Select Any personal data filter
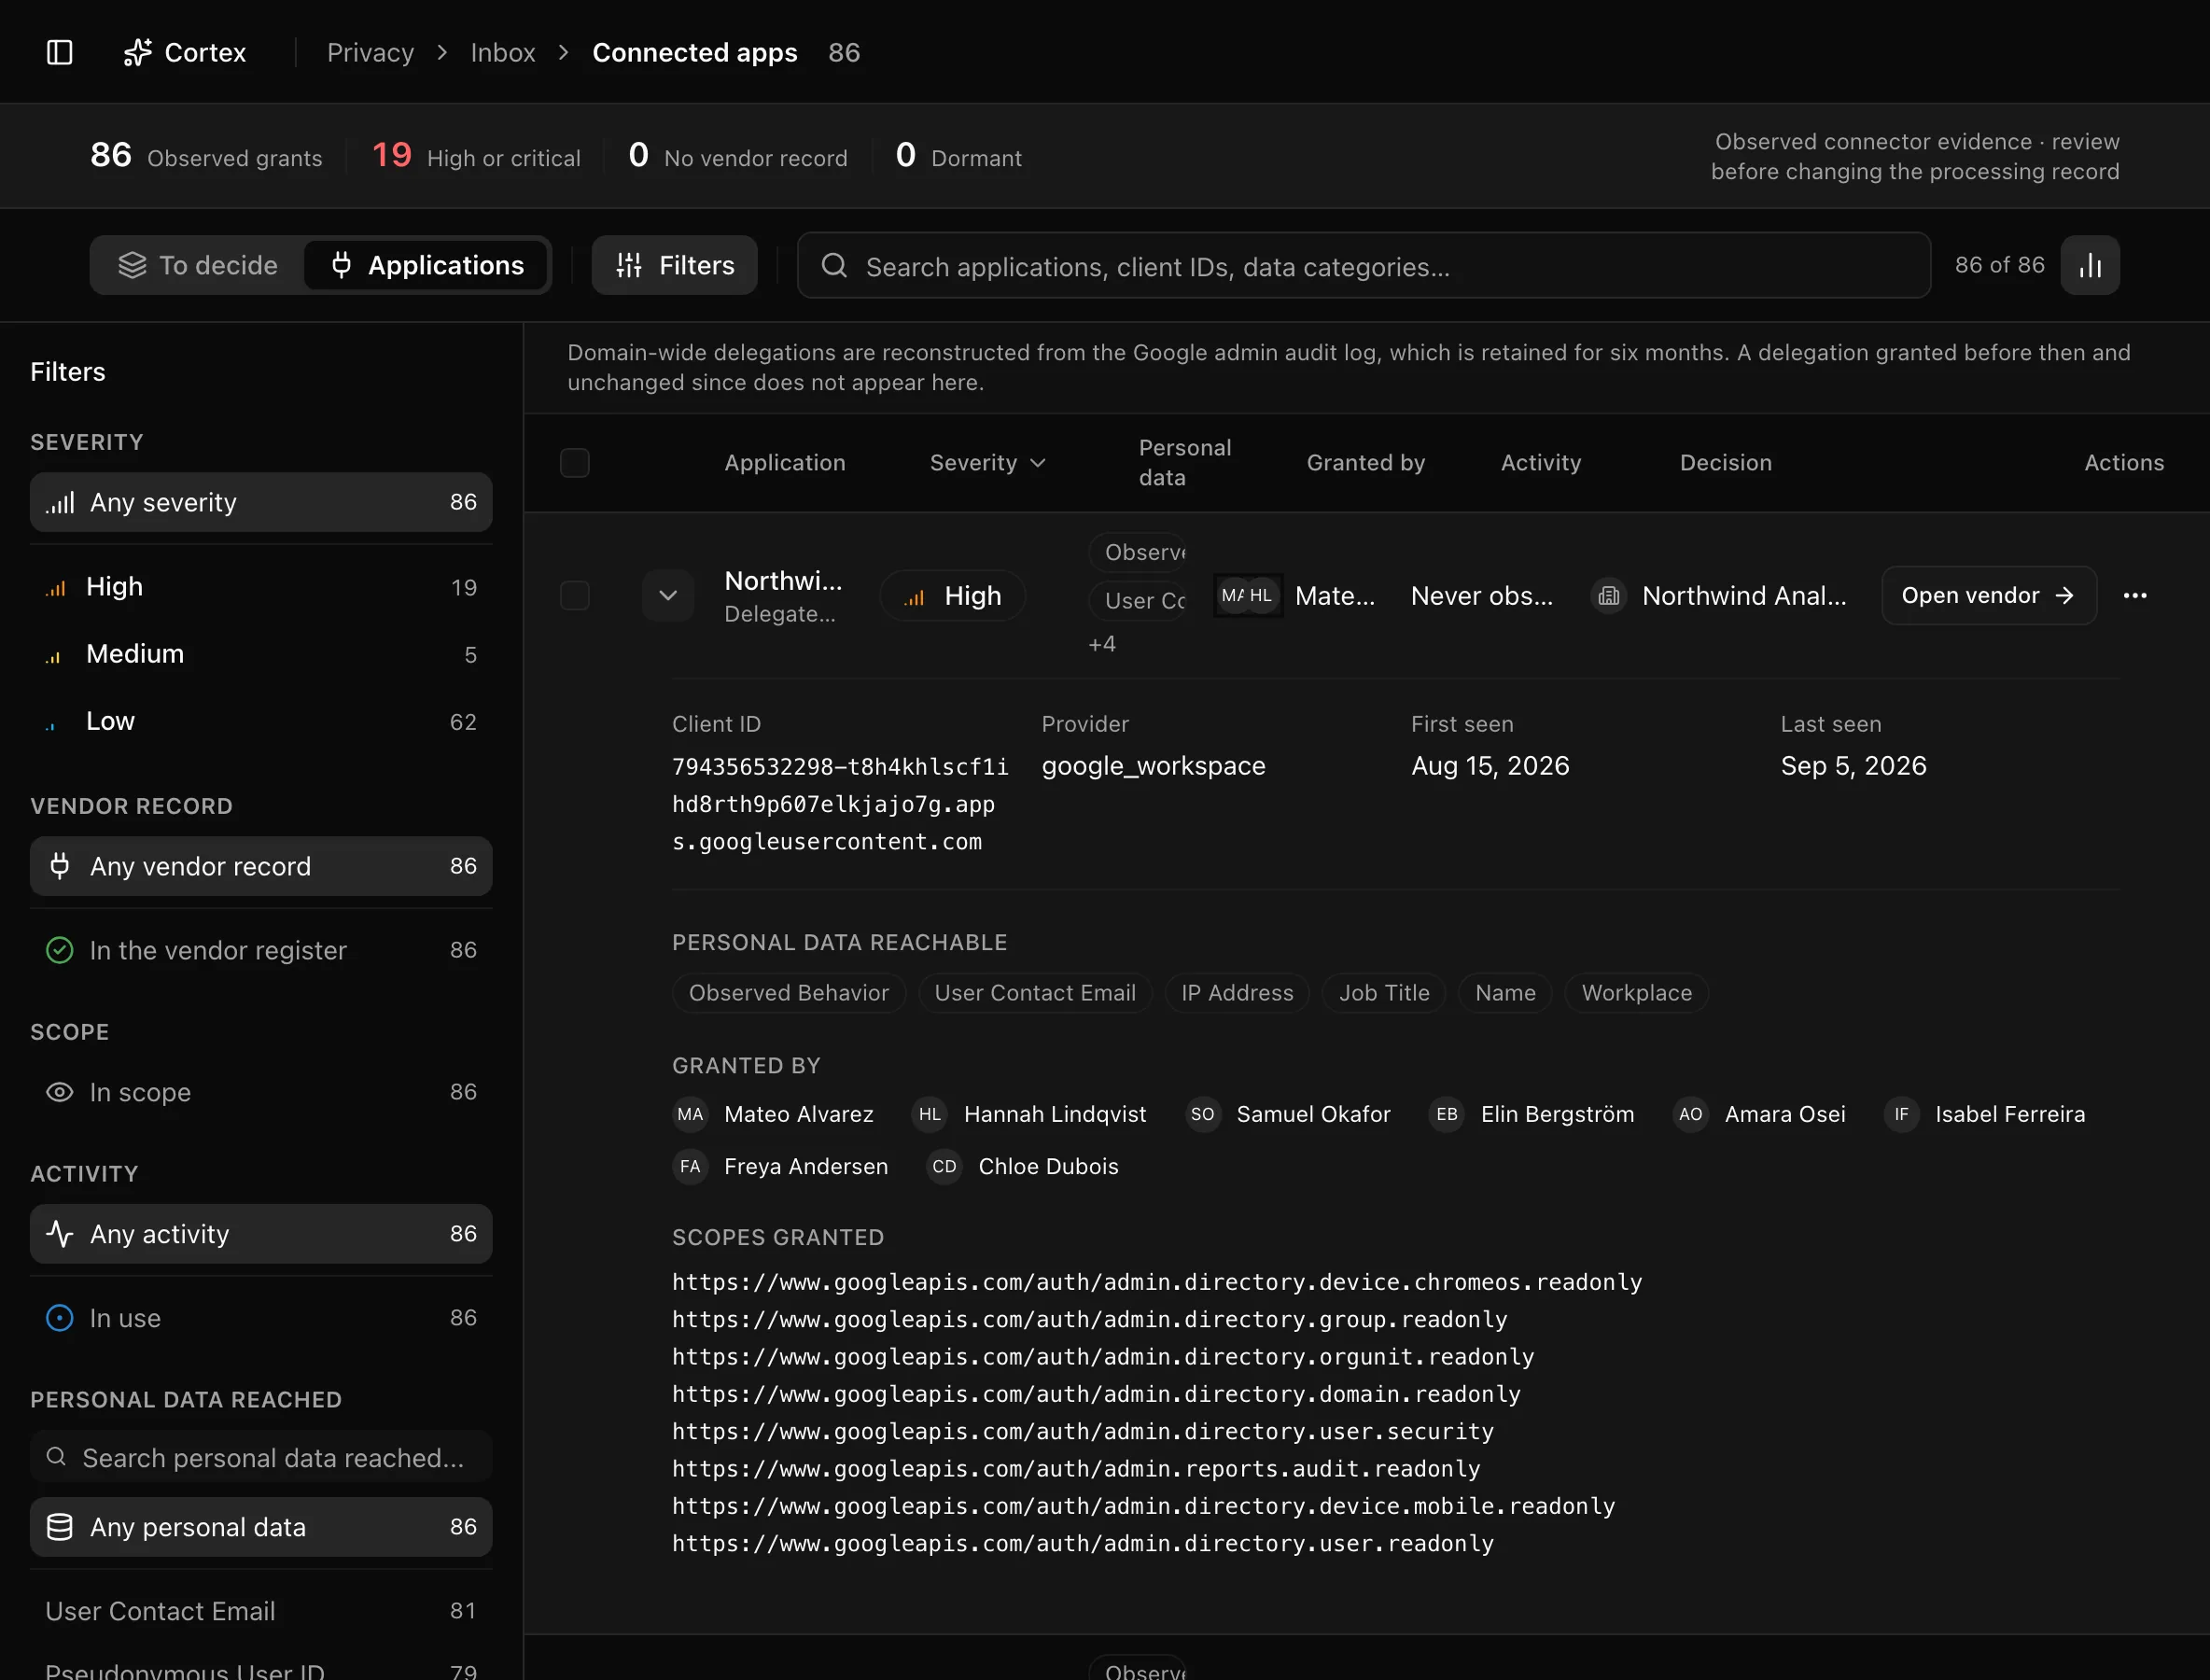The width and height of the screenshot is (2210, 1680). (x=261, y=1527)
